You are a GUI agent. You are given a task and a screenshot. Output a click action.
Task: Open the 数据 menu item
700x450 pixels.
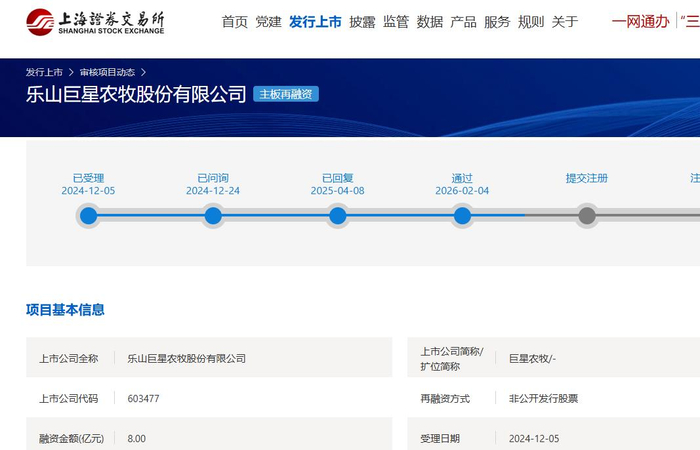(430, 22)
